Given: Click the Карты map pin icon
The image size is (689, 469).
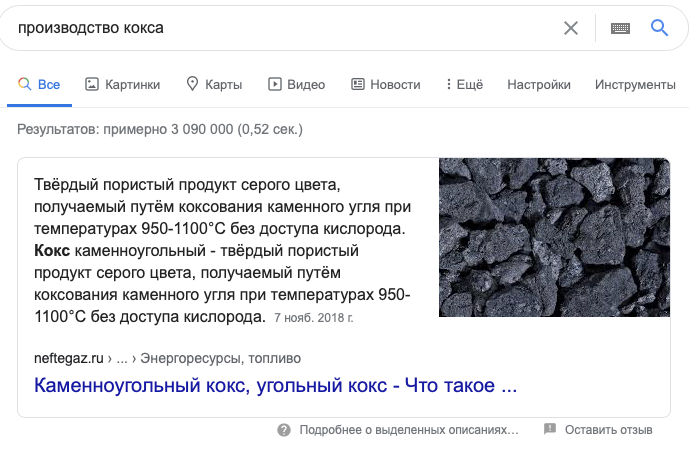Looking at the screenshot, I should (x=192, y=84).
